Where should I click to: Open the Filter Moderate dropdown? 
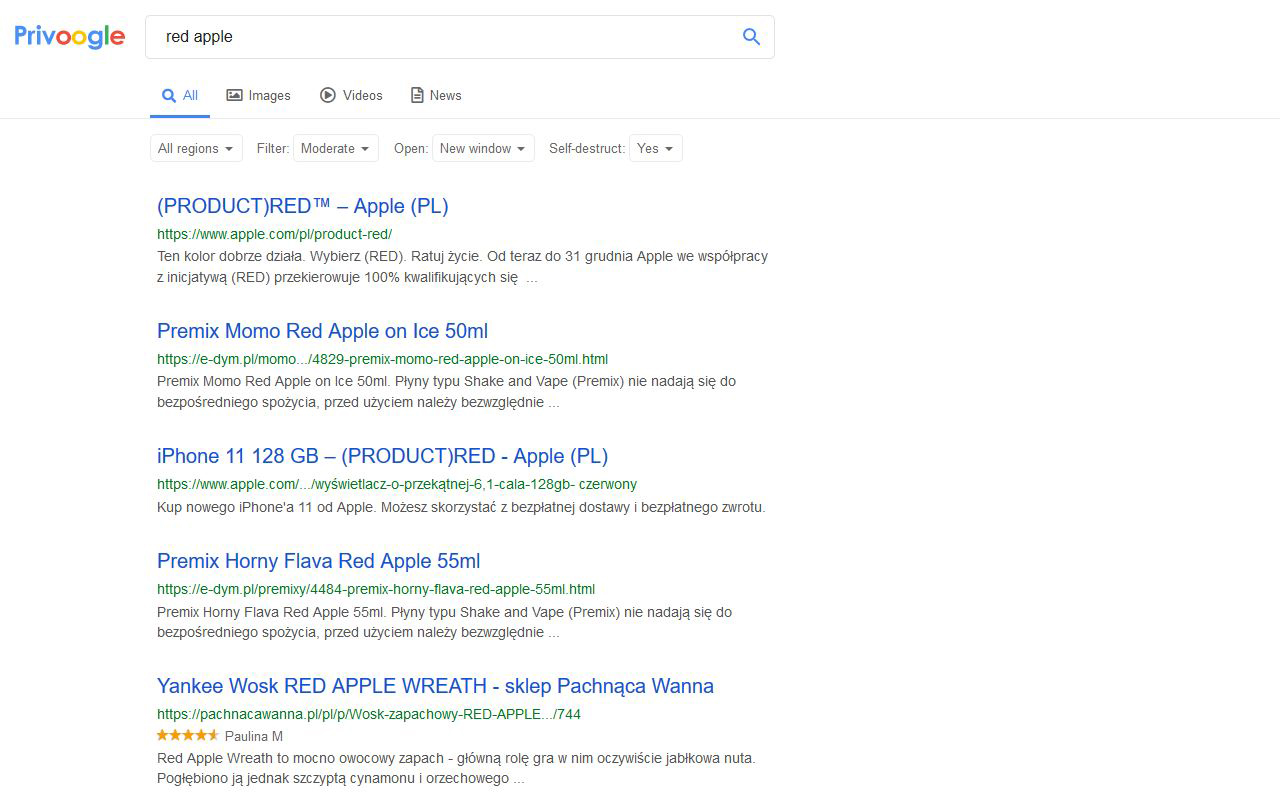tap(335, 148)
